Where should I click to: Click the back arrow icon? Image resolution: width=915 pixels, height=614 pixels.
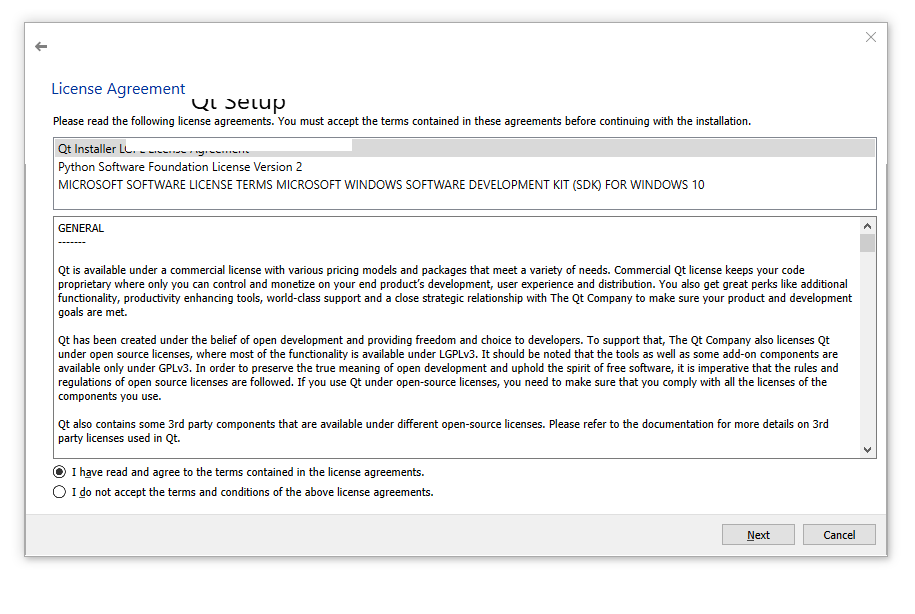pos(41,47)
